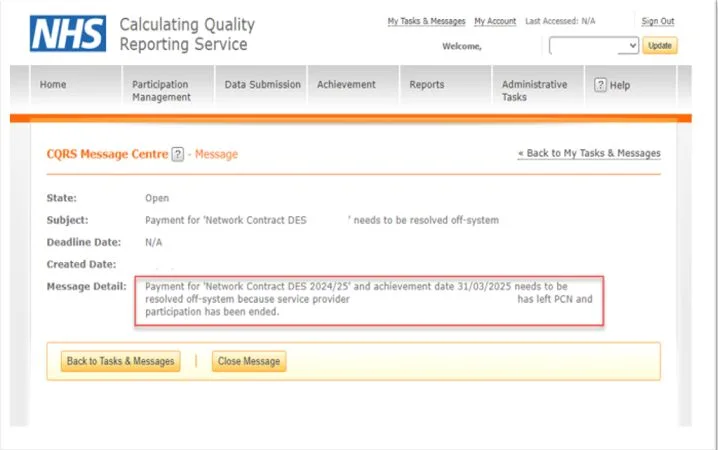Click the 'Created Date:' label
Image resolution: width=718 pixels, height=450 pixels.
pyautogui.click(x=82, y=264)
